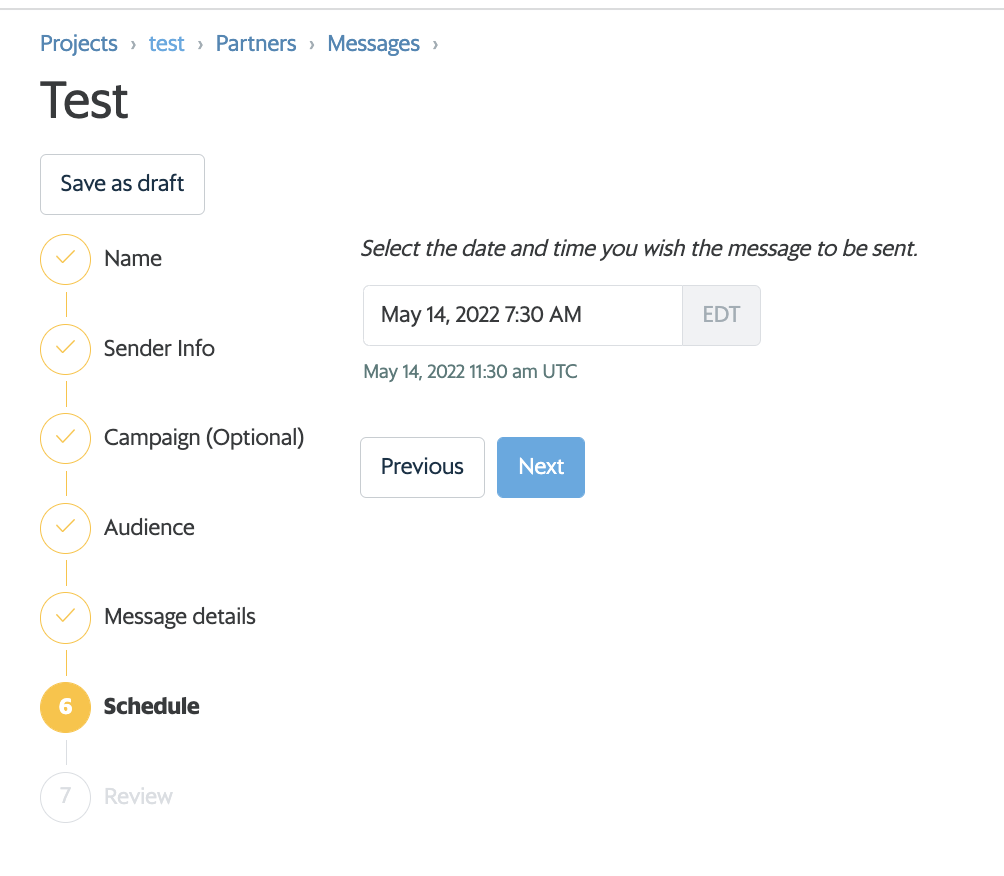Navigate to Messages breadcrumb
The width and height of the screenshot is (1004, 876).
click(373, 44)
